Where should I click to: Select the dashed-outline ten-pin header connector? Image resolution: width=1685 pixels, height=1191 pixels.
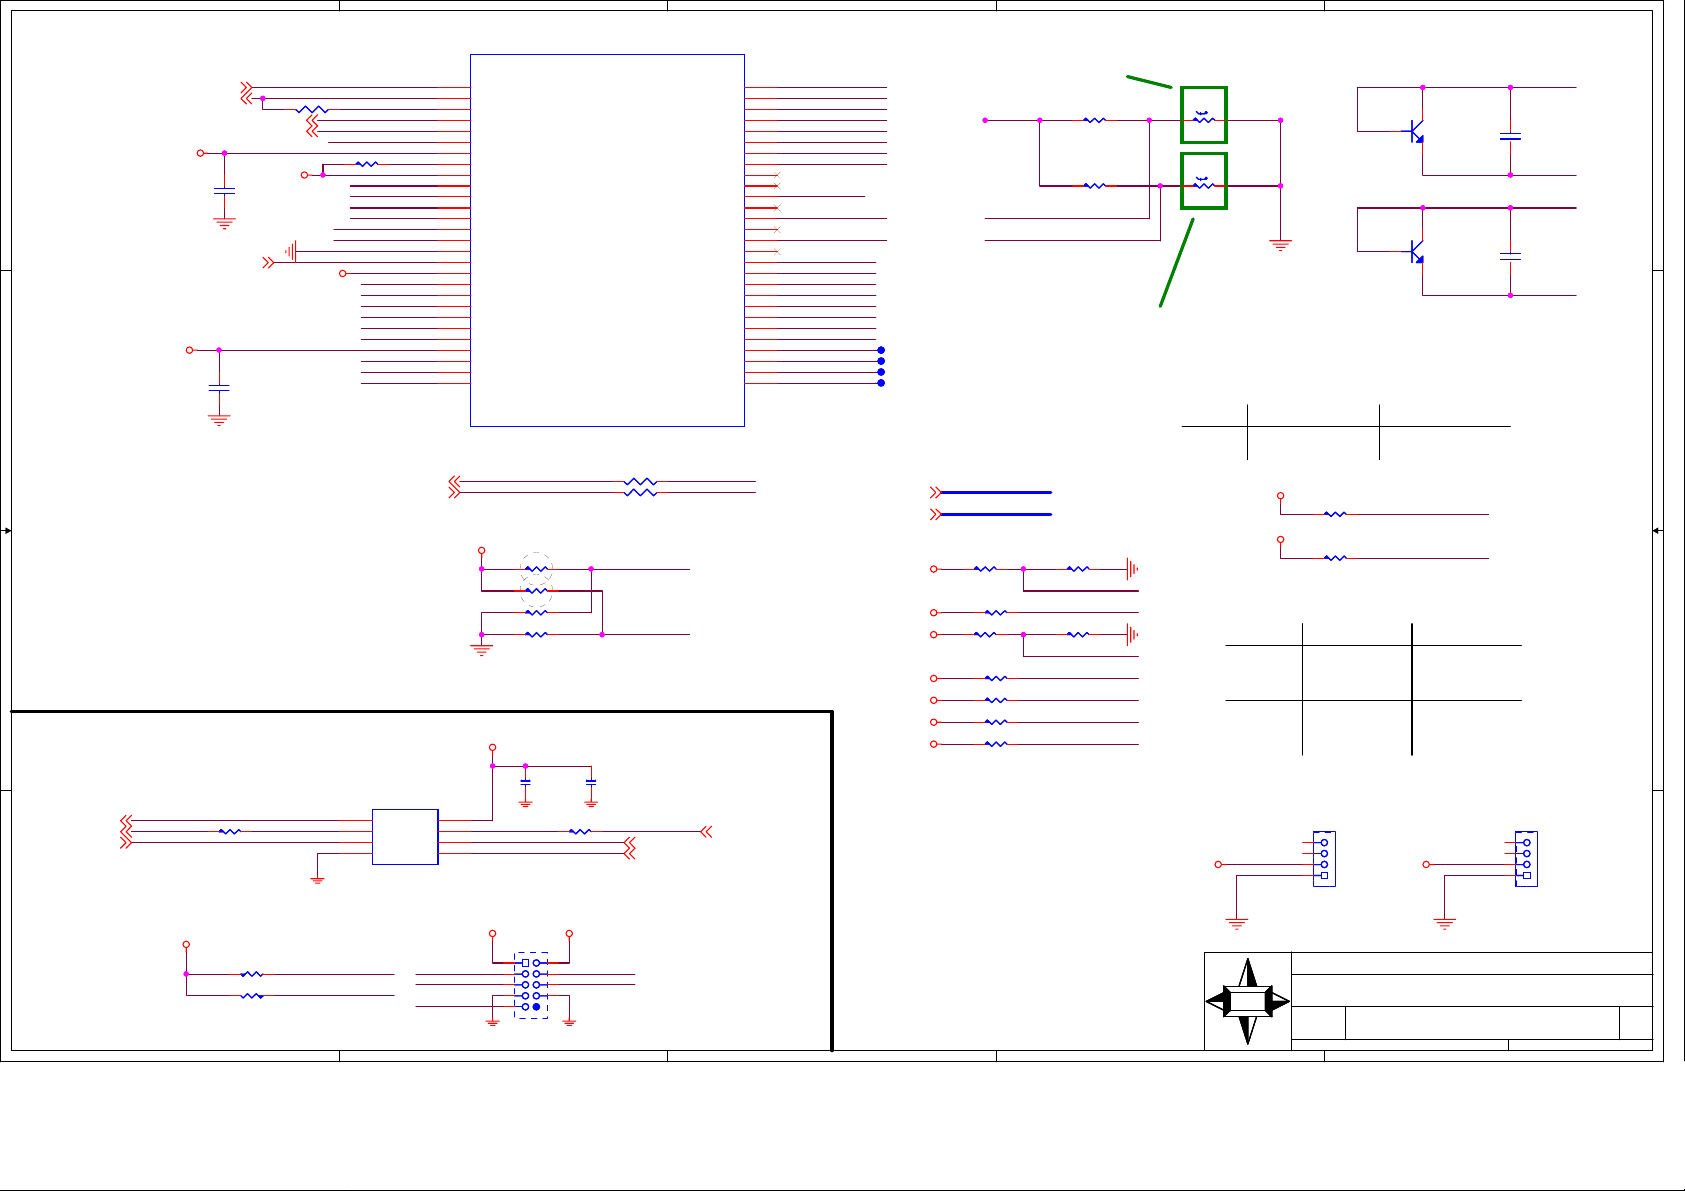pos(531,985)
